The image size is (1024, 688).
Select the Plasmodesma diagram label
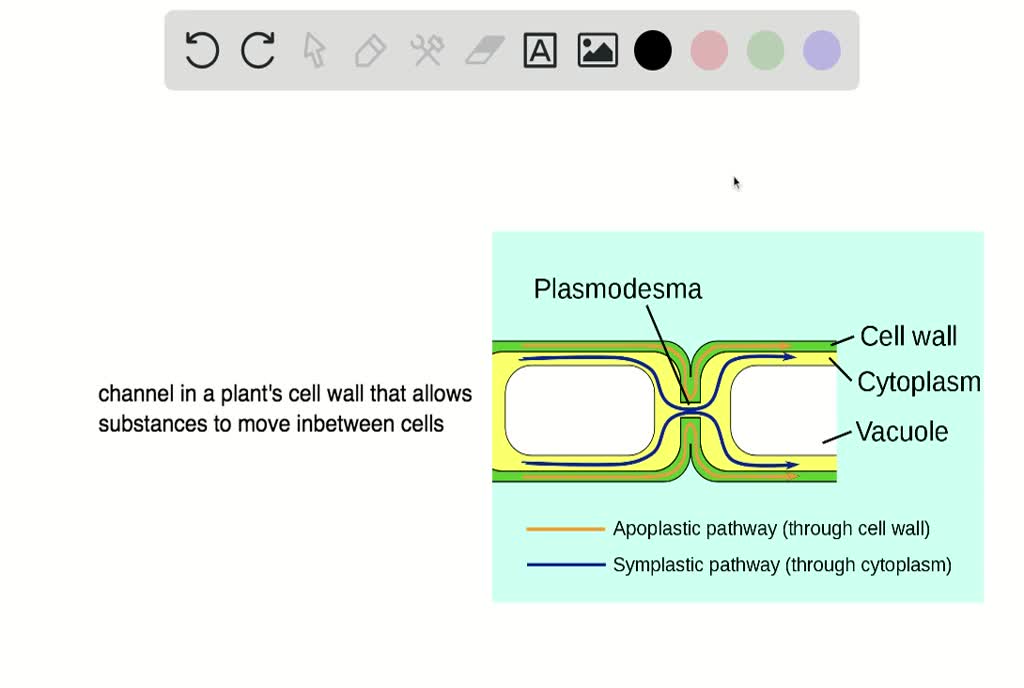coord(619,290)
